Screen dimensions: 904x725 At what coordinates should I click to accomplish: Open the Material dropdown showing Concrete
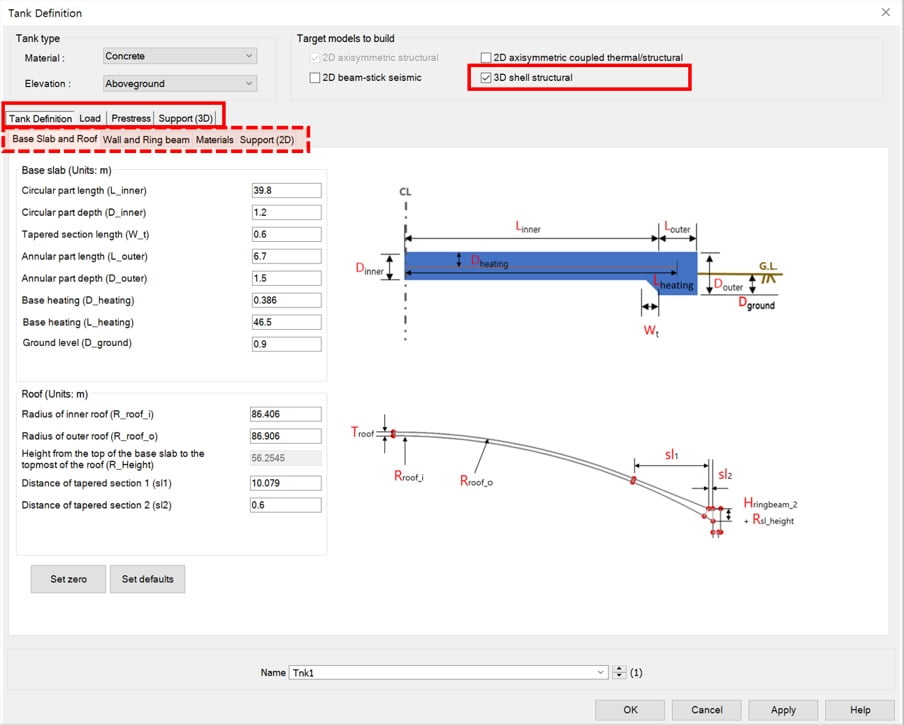[x=178, y=56]
